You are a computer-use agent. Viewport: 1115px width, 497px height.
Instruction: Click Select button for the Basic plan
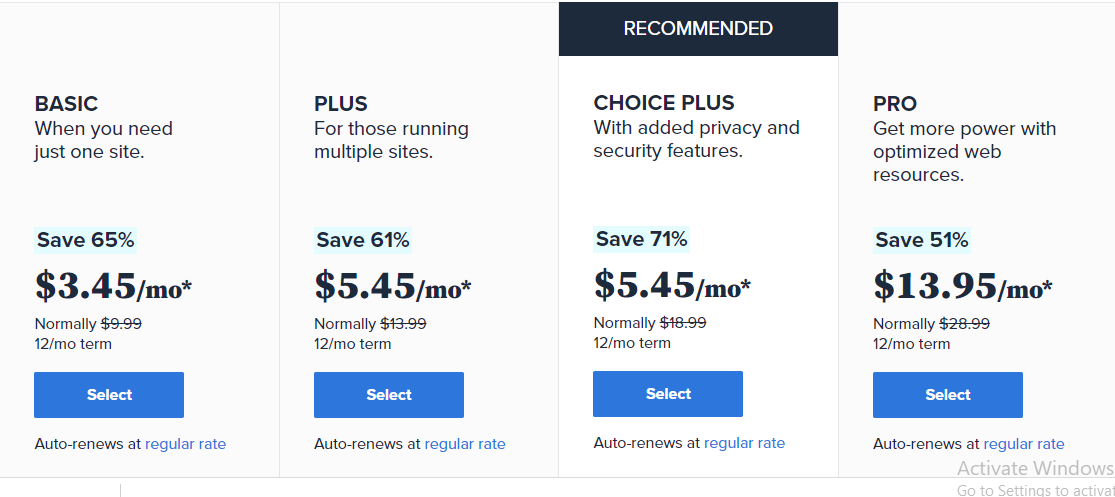pos(109,395)
